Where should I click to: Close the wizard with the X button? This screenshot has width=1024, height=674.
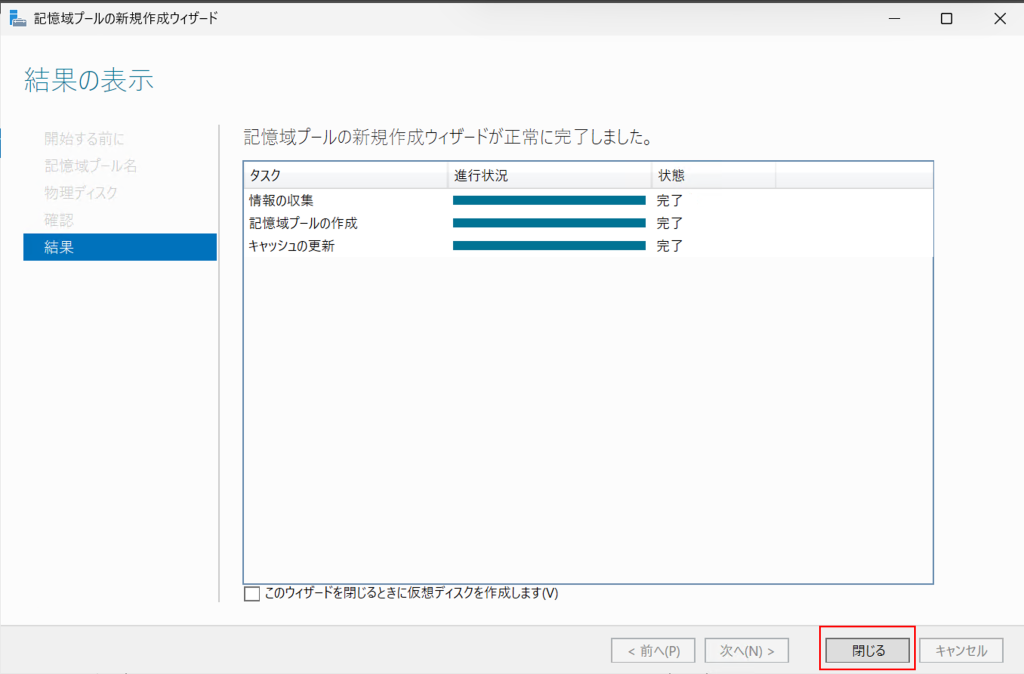click(x=1000, y=18)
